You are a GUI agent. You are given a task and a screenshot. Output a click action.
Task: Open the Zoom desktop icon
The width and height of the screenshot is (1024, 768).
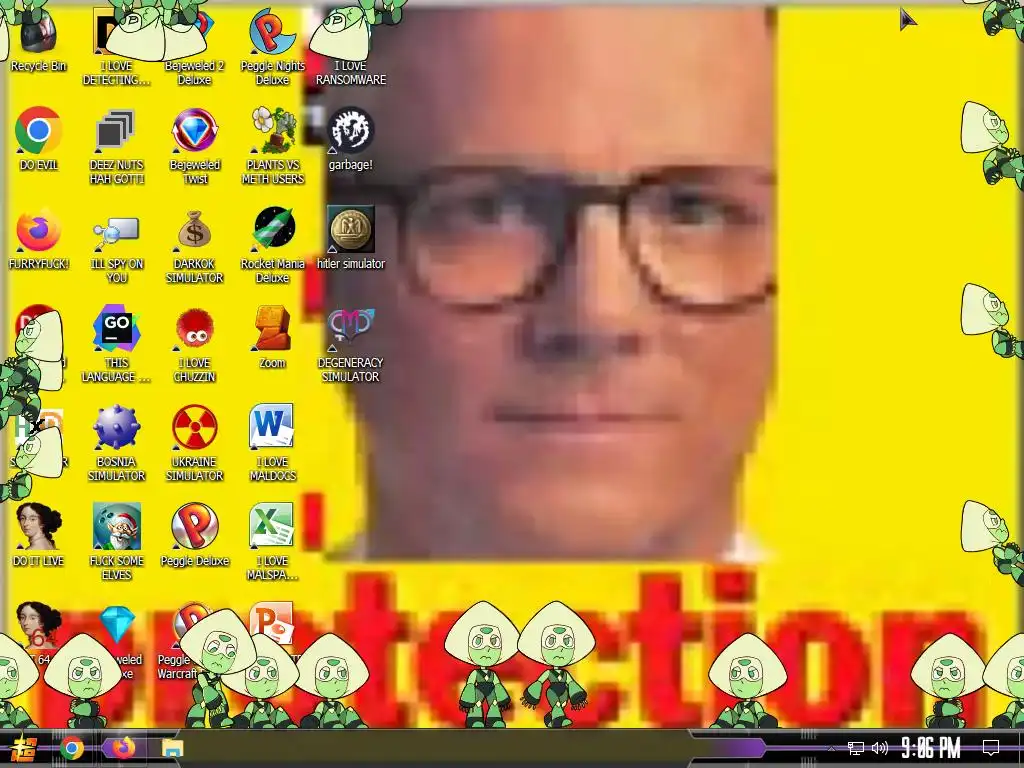pos(273,329)
